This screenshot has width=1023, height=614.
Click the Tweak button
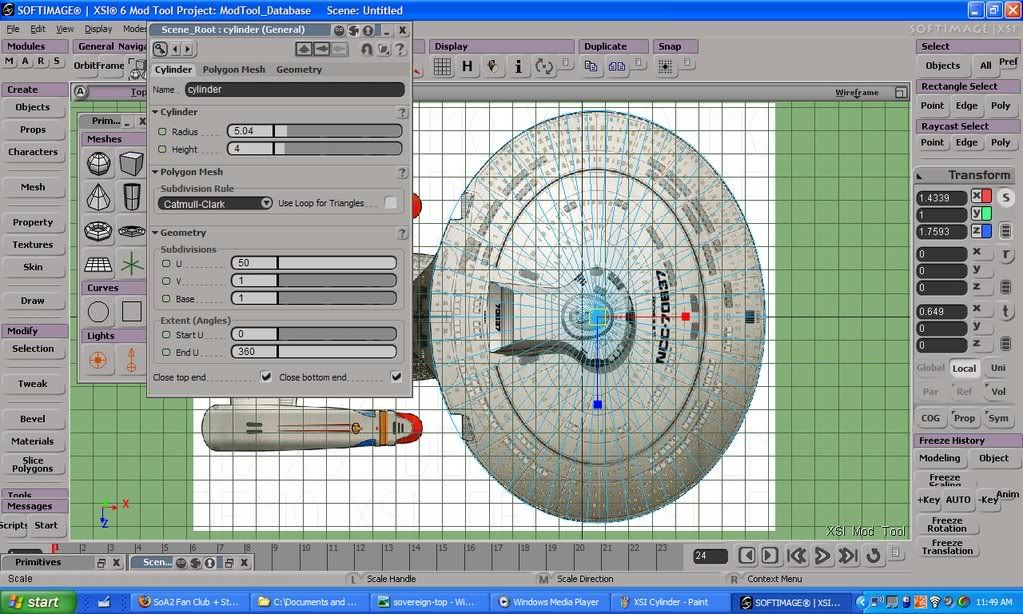point(33,384)
